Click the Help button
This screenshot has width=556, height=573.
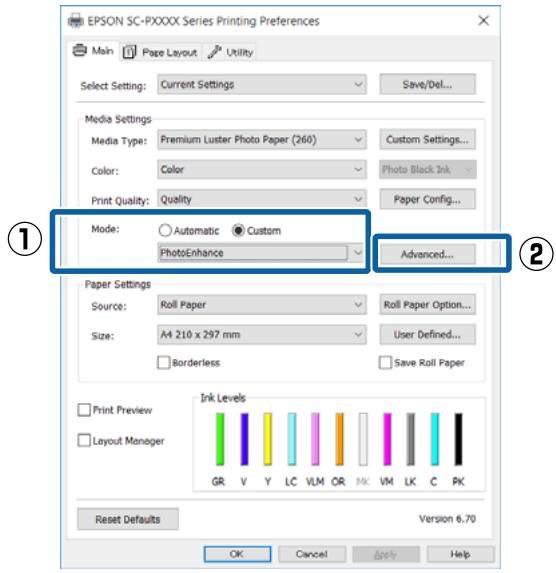(x=460, y=554)
